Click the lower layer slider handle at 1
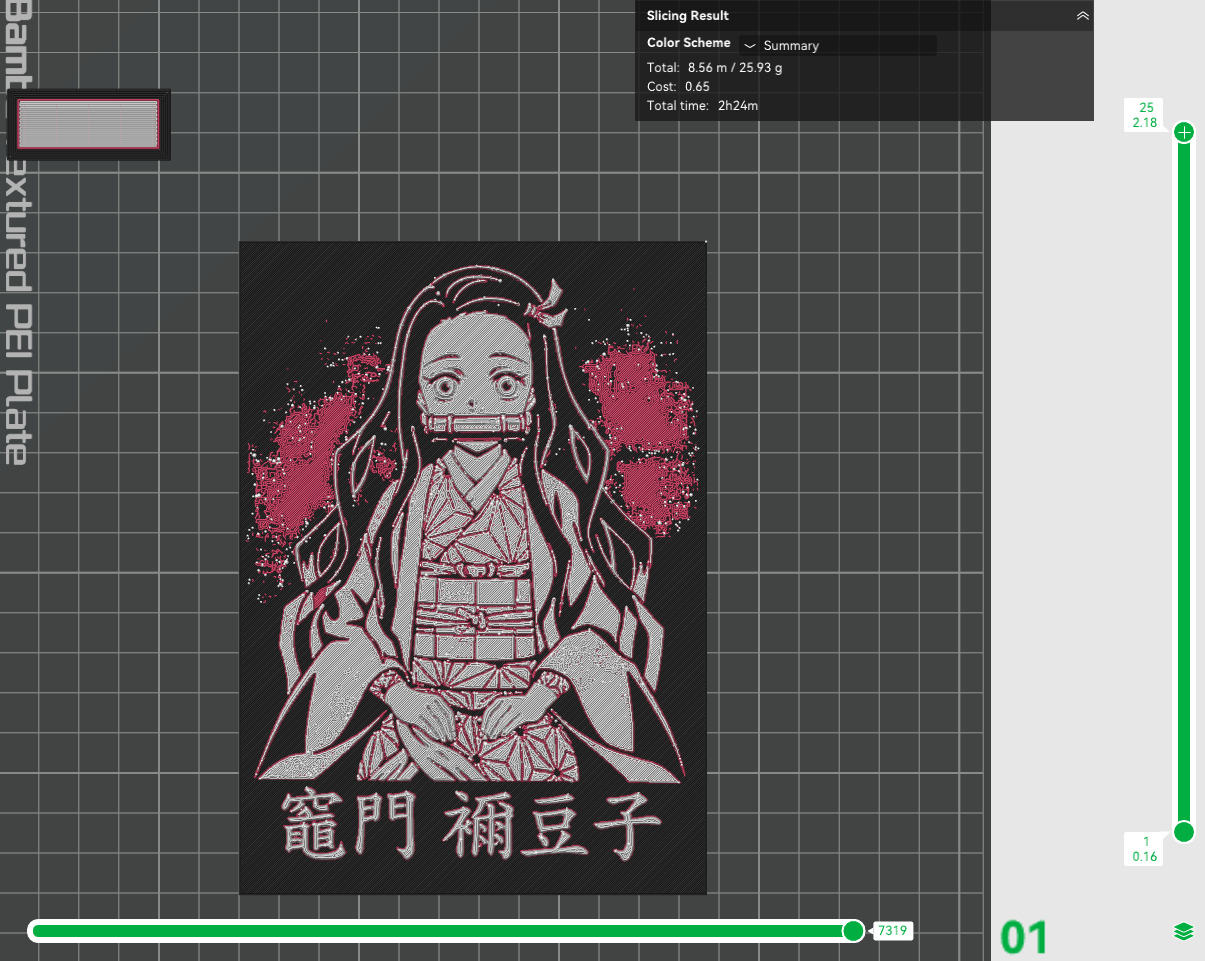The width and height of the screenshot is (1205, 961). pos(1184,831)
